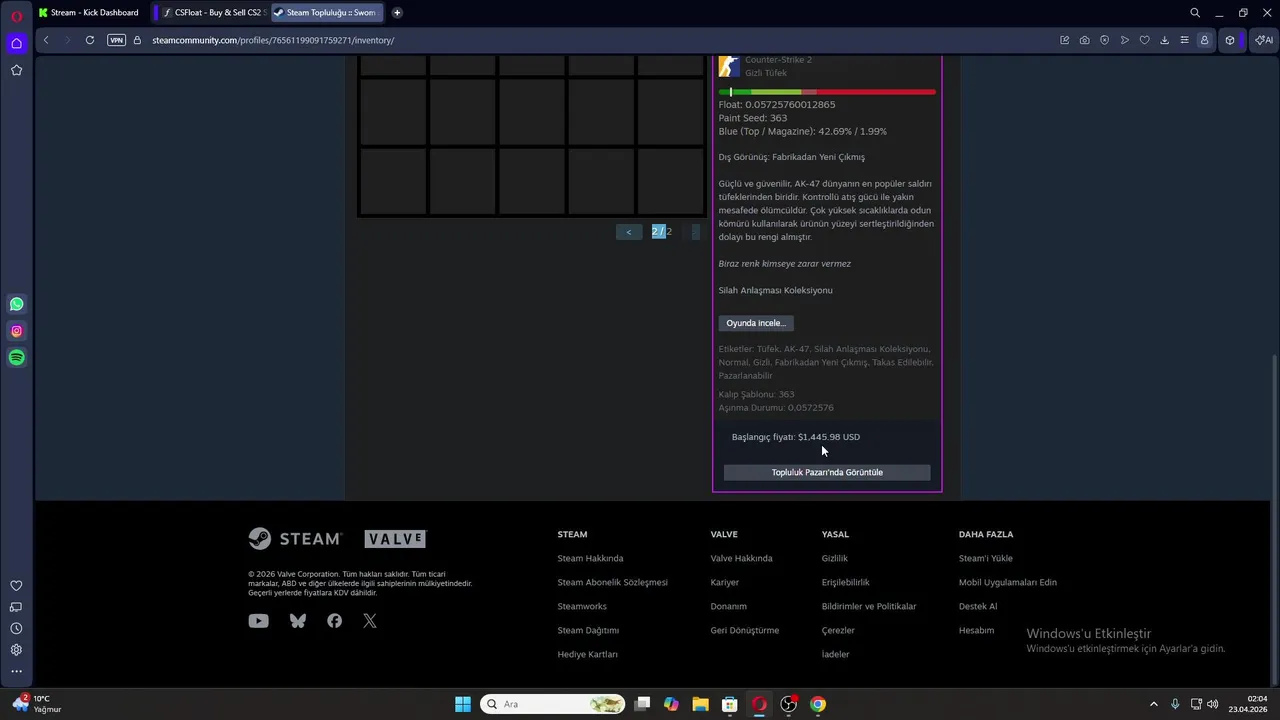1280x720 pixels.
Task: Open sidebar settings gear icon
Action: 16,650
